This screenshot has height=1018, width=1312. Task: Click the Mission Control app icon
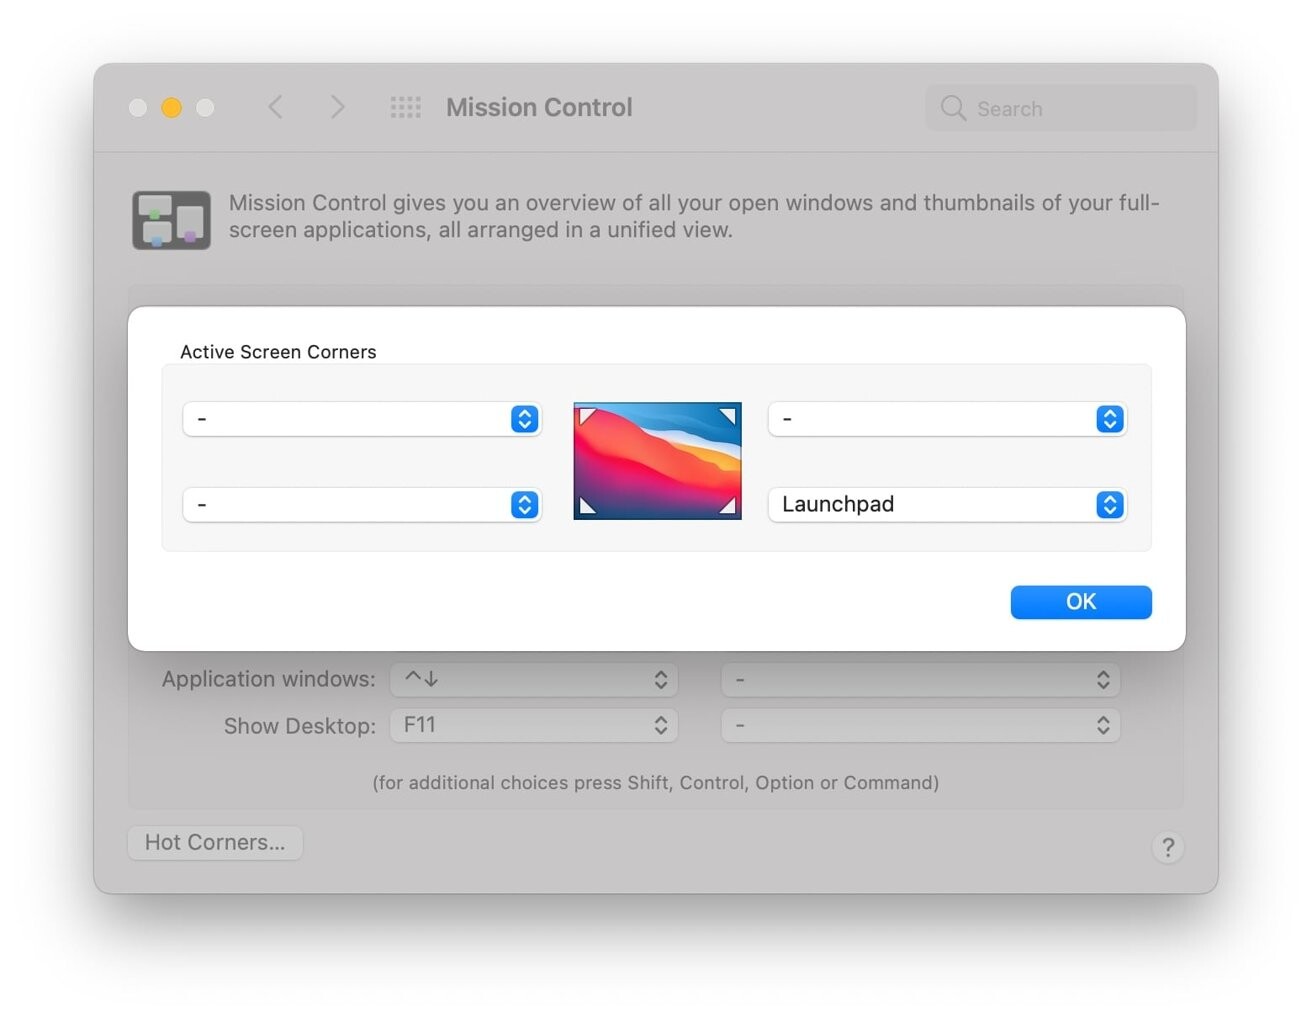click(x=171, y=219)
